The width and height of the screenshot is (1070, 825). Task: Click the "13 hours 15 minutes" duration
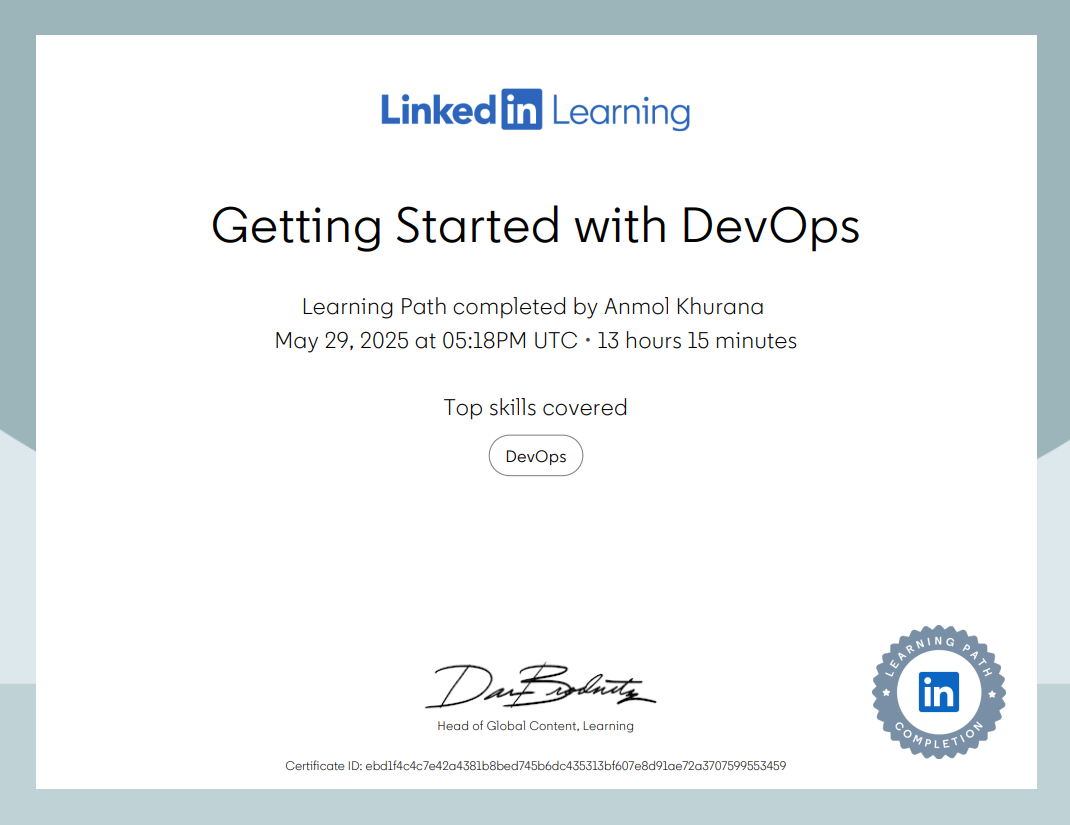(x=697, y=341)
